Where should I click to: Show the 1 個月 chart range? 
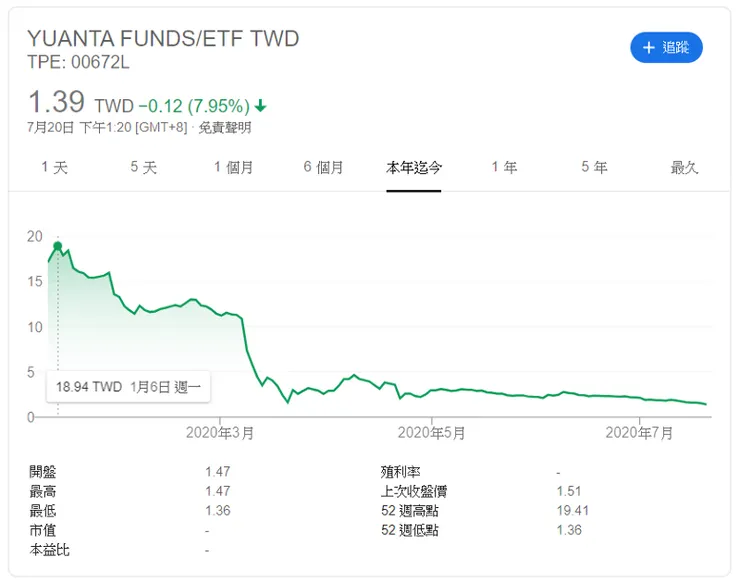[x=233, y=167]
